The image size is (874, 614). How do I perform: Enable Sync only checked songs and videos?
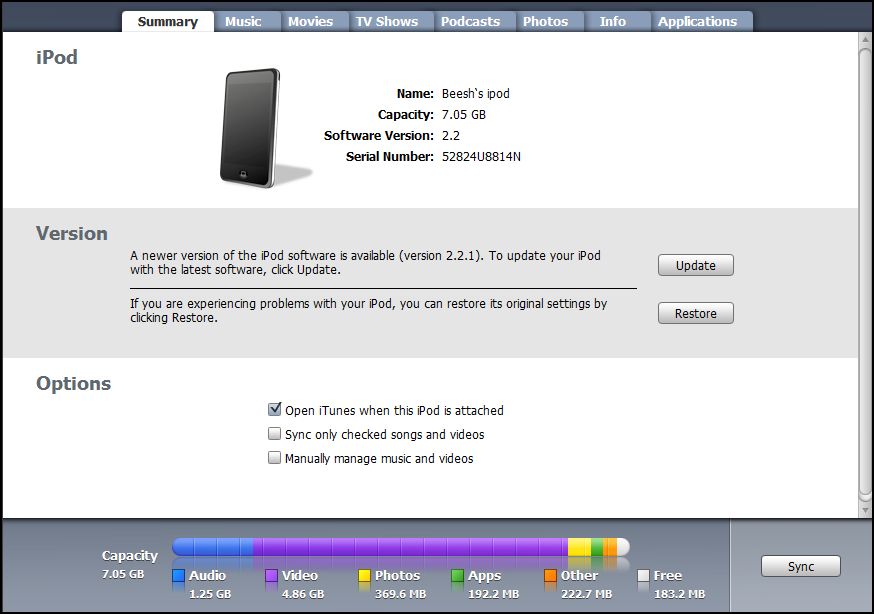click(275, 434)
